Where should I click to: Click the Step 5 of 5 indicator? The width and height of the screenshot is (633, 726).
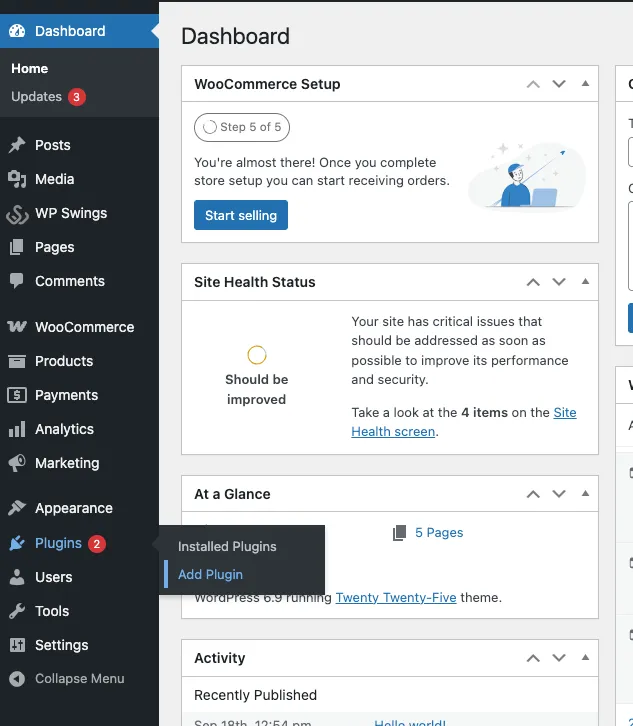click(242, 127)
